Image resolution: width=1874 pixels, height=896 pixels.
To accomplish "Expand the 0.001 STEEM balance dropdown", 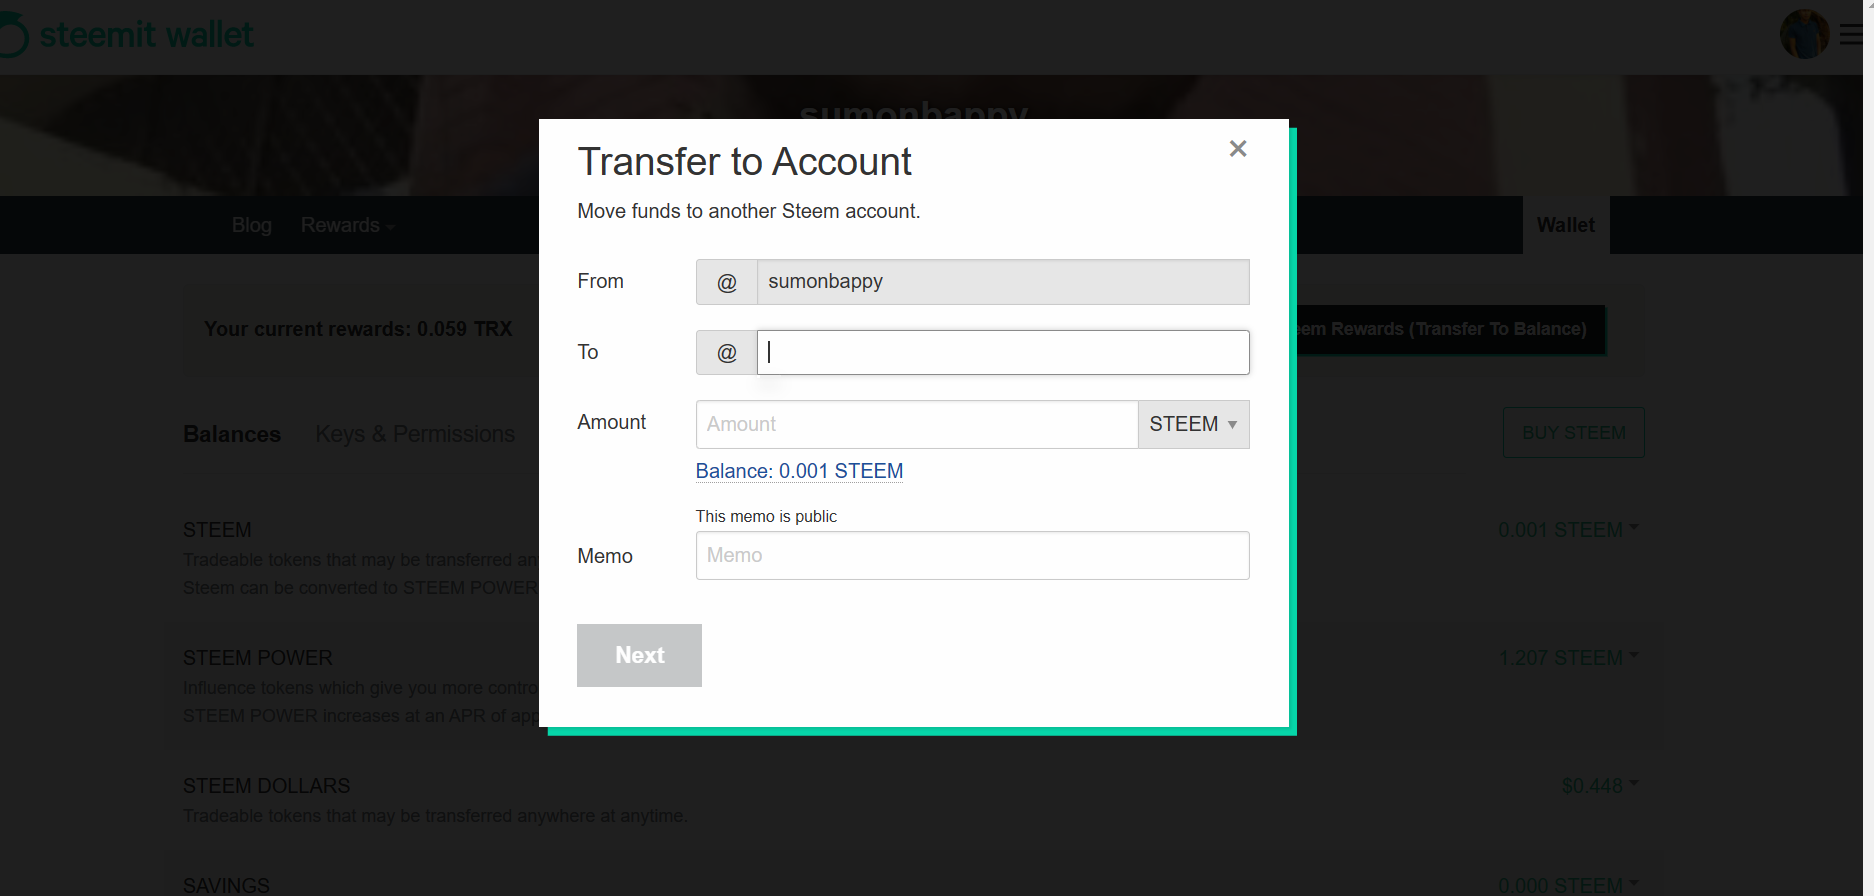I will point(1568,530).
